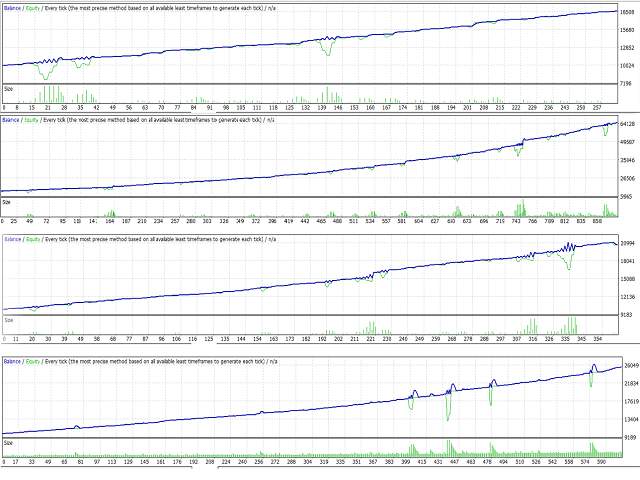The width and height of the screenshot is (640, 480).
Task: Click the 316 x-axis tick label
Action: pyautogui.click(x=533, y=339)
